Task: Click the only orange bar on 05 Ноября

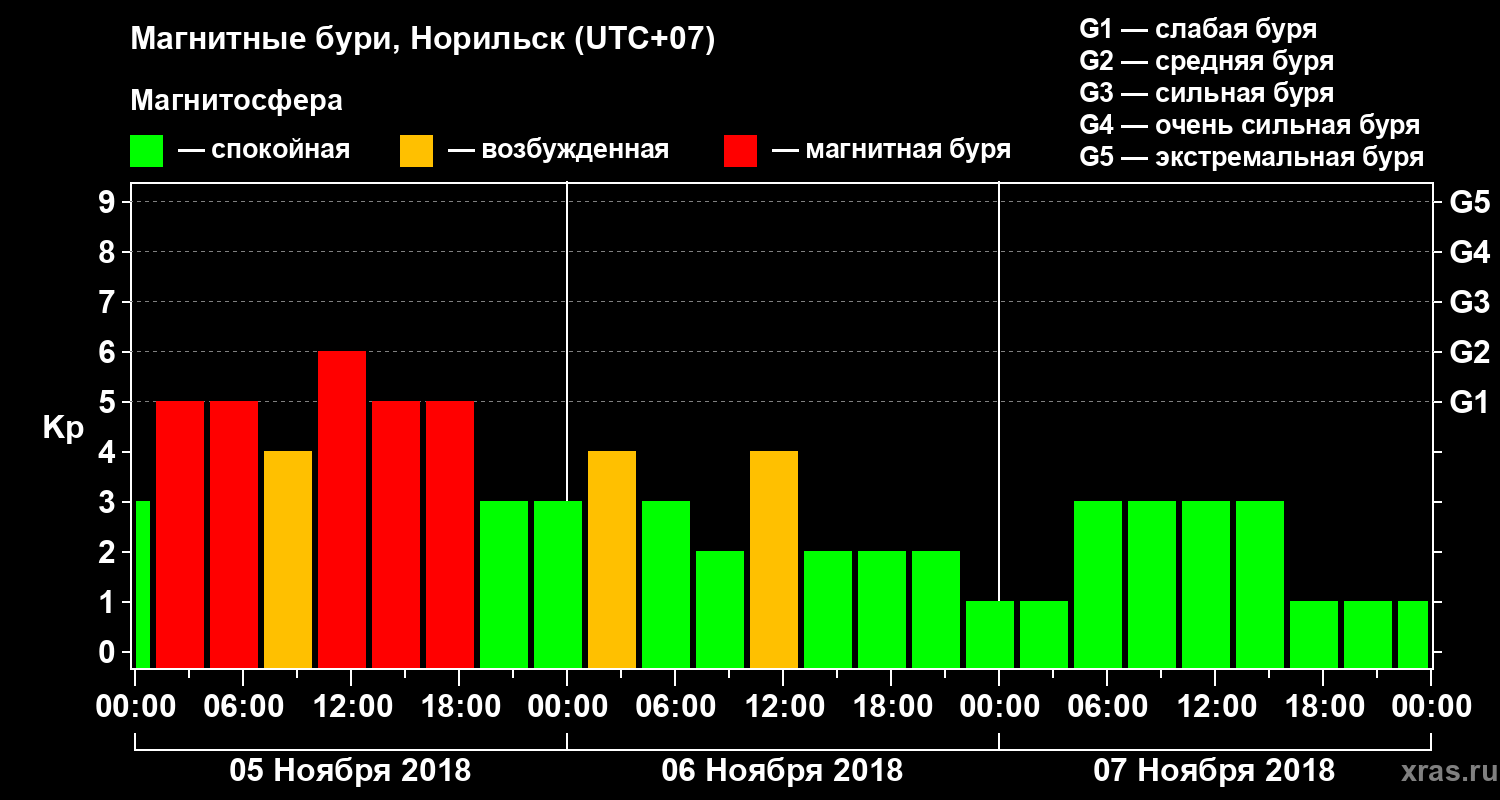Action: (x=288, y=559)
